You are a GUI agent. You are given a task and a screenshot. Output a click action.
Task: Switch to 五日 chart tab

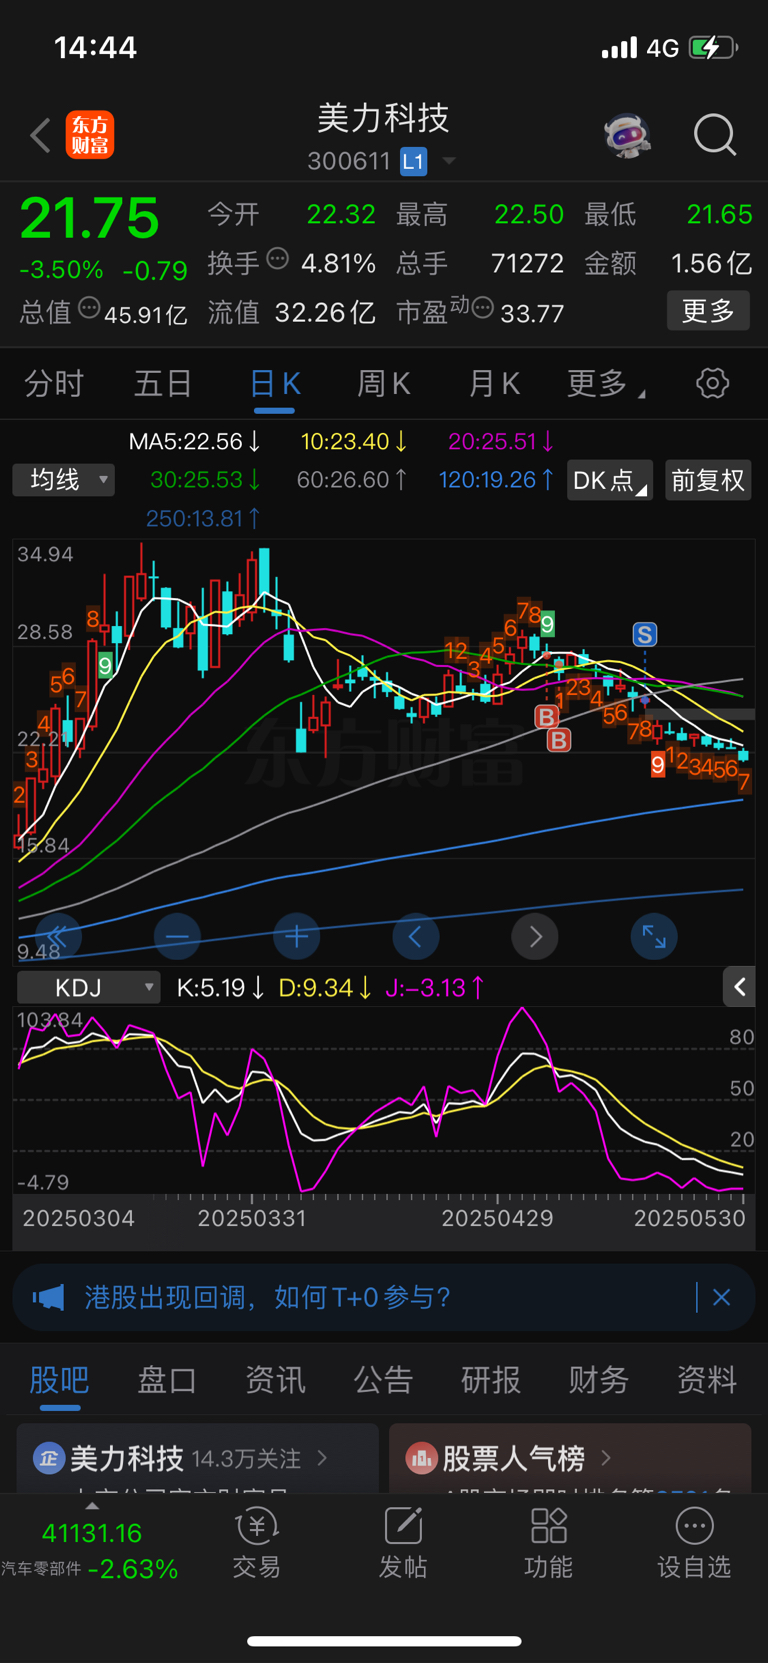click(x=163, y=384)
